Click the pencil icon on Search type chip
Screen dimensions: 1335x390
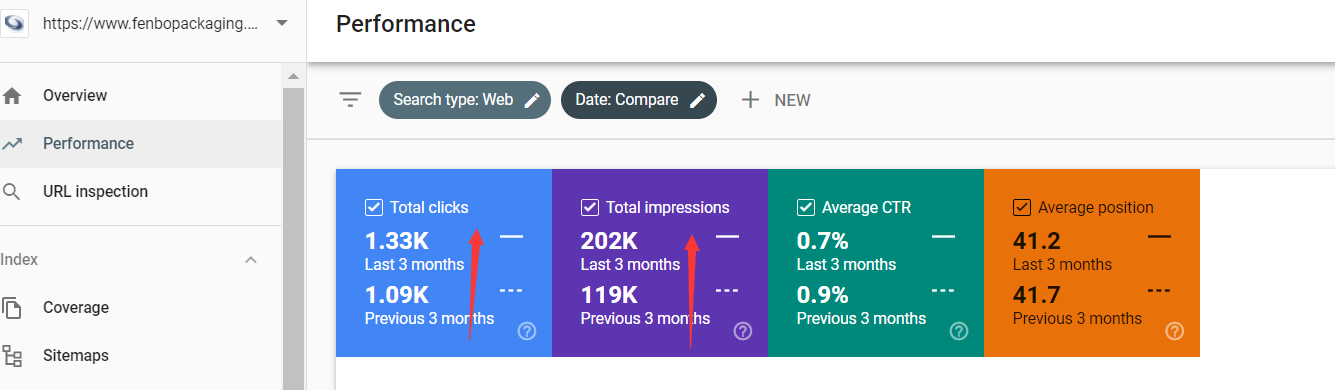(x=532, y=100)
